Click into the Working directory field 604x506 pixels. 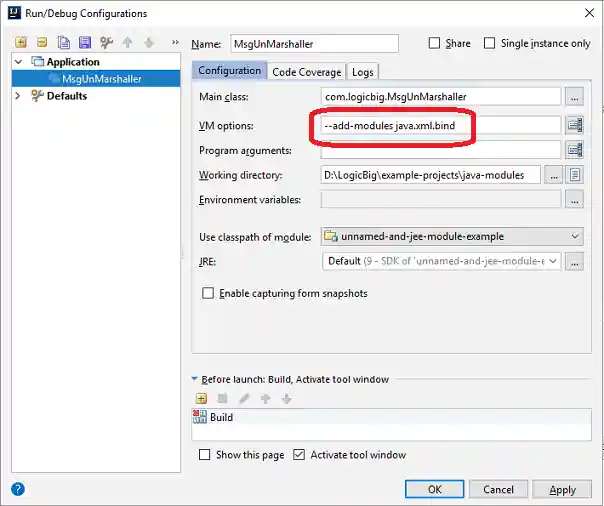tap(430, 175)
